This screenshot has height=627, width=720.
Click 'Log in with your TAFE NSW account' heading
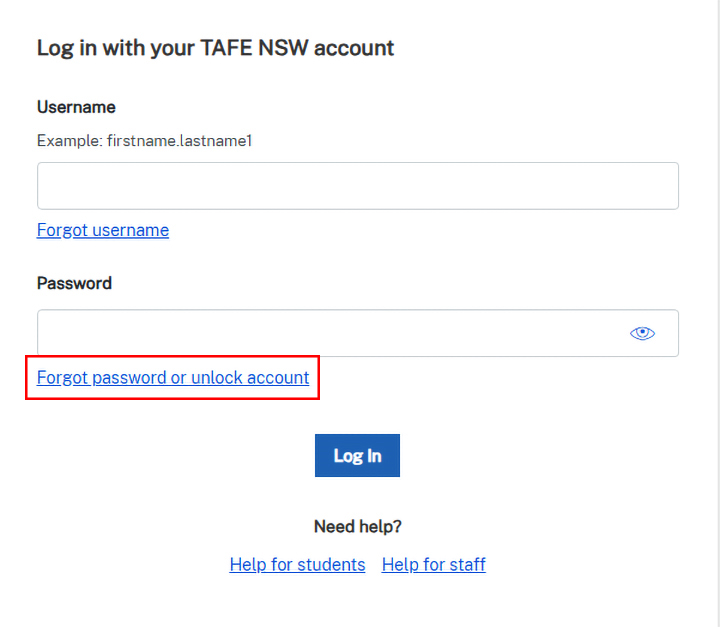[x=215, y=47]
